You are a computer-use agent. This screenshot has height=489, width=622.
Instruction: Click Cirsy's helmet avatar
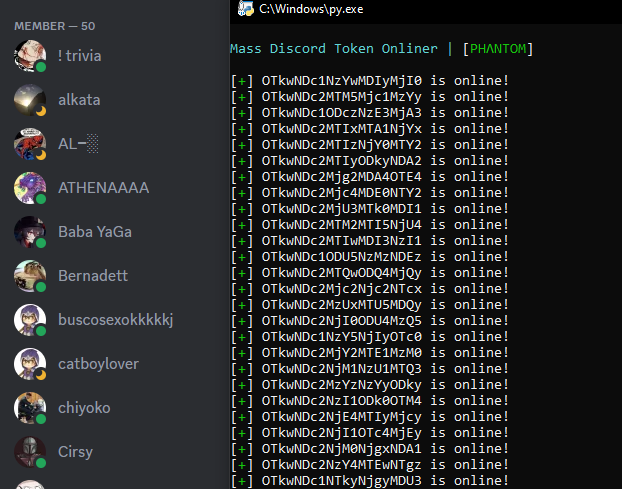coord(30,452)
